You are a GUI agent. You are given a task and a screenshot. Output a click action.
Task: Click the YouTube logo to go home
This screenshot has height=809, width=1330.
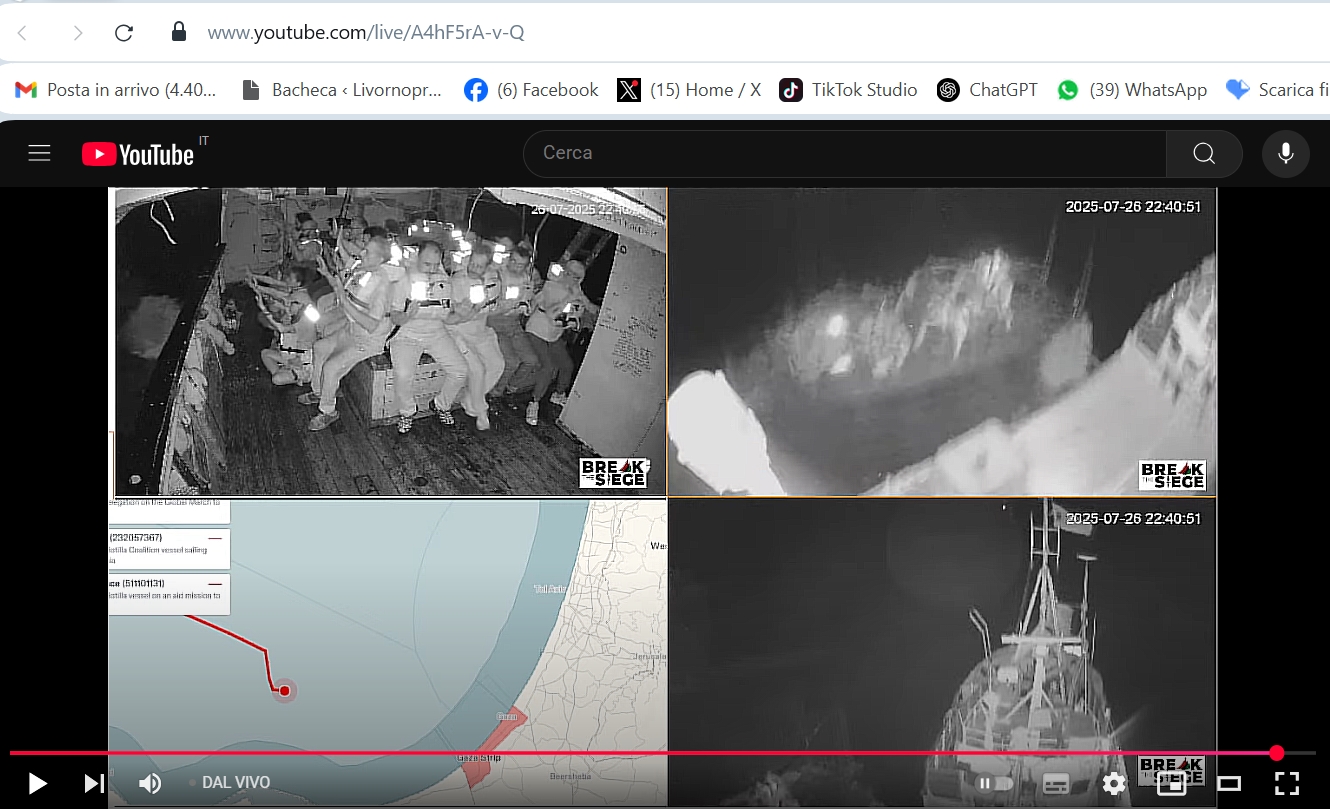click(x=137, y=153)
